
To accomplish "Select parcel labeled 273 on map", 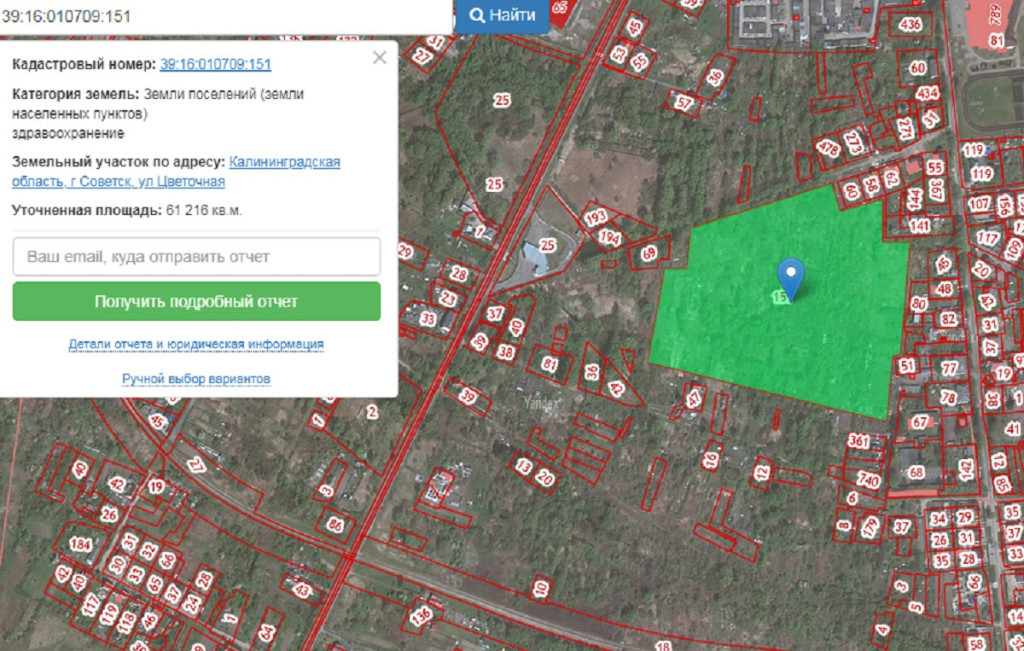I will coord(854,141).
